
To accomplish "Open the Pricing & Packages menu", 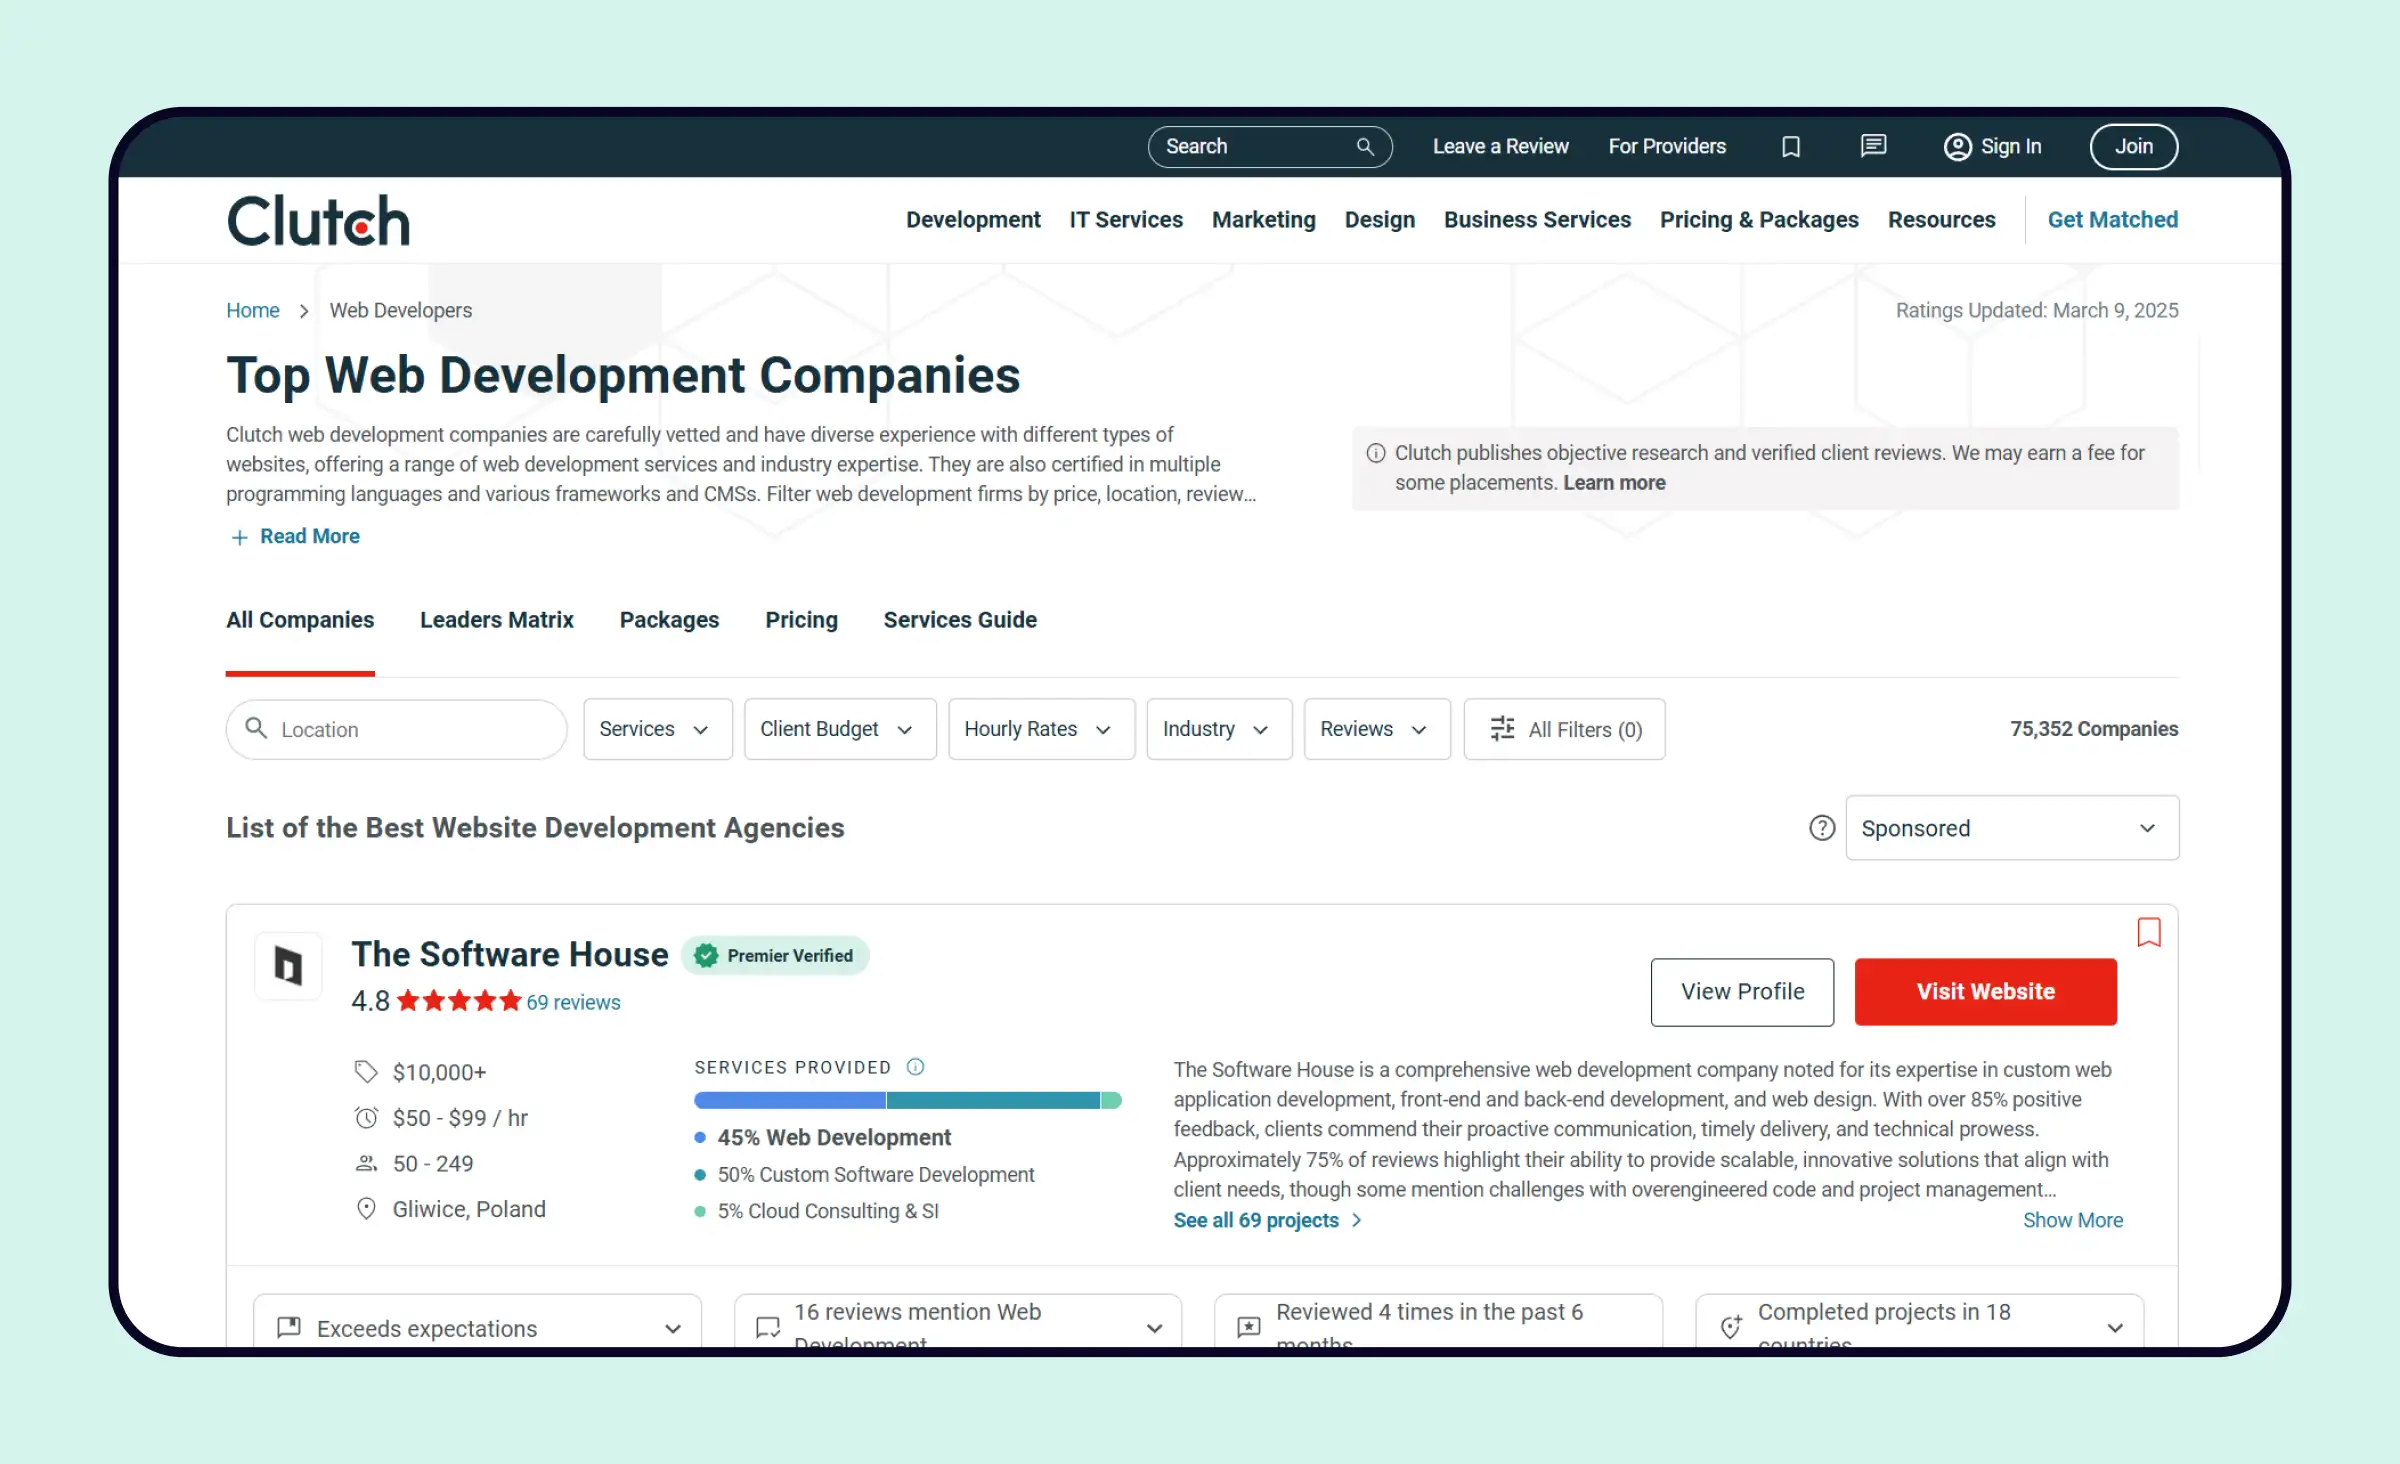I will coord(1759,220).
